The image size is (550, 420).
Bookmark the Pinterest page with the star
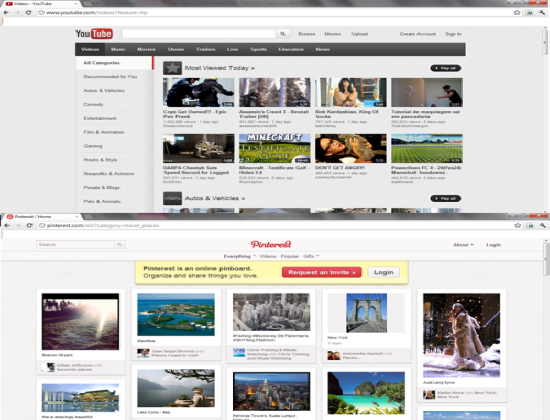pyautogui.click(x=518, y=225)
